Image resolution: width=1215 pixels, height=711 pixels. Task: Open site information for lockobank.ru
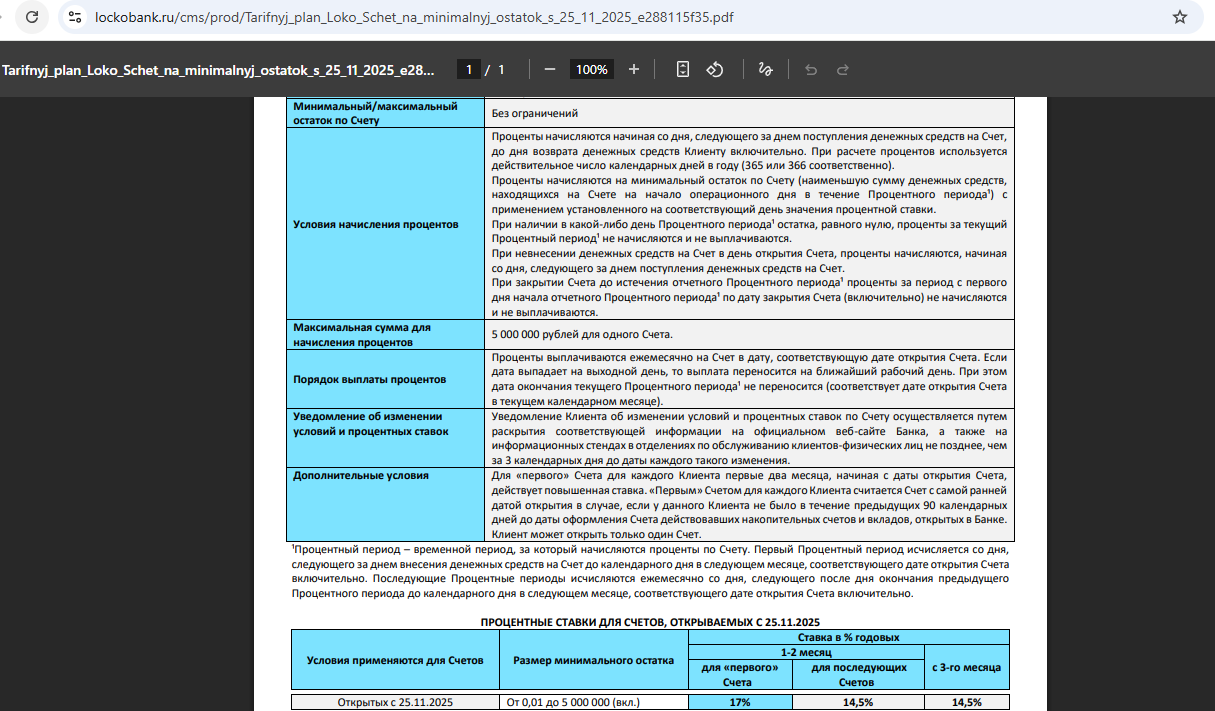coord(75,17)
